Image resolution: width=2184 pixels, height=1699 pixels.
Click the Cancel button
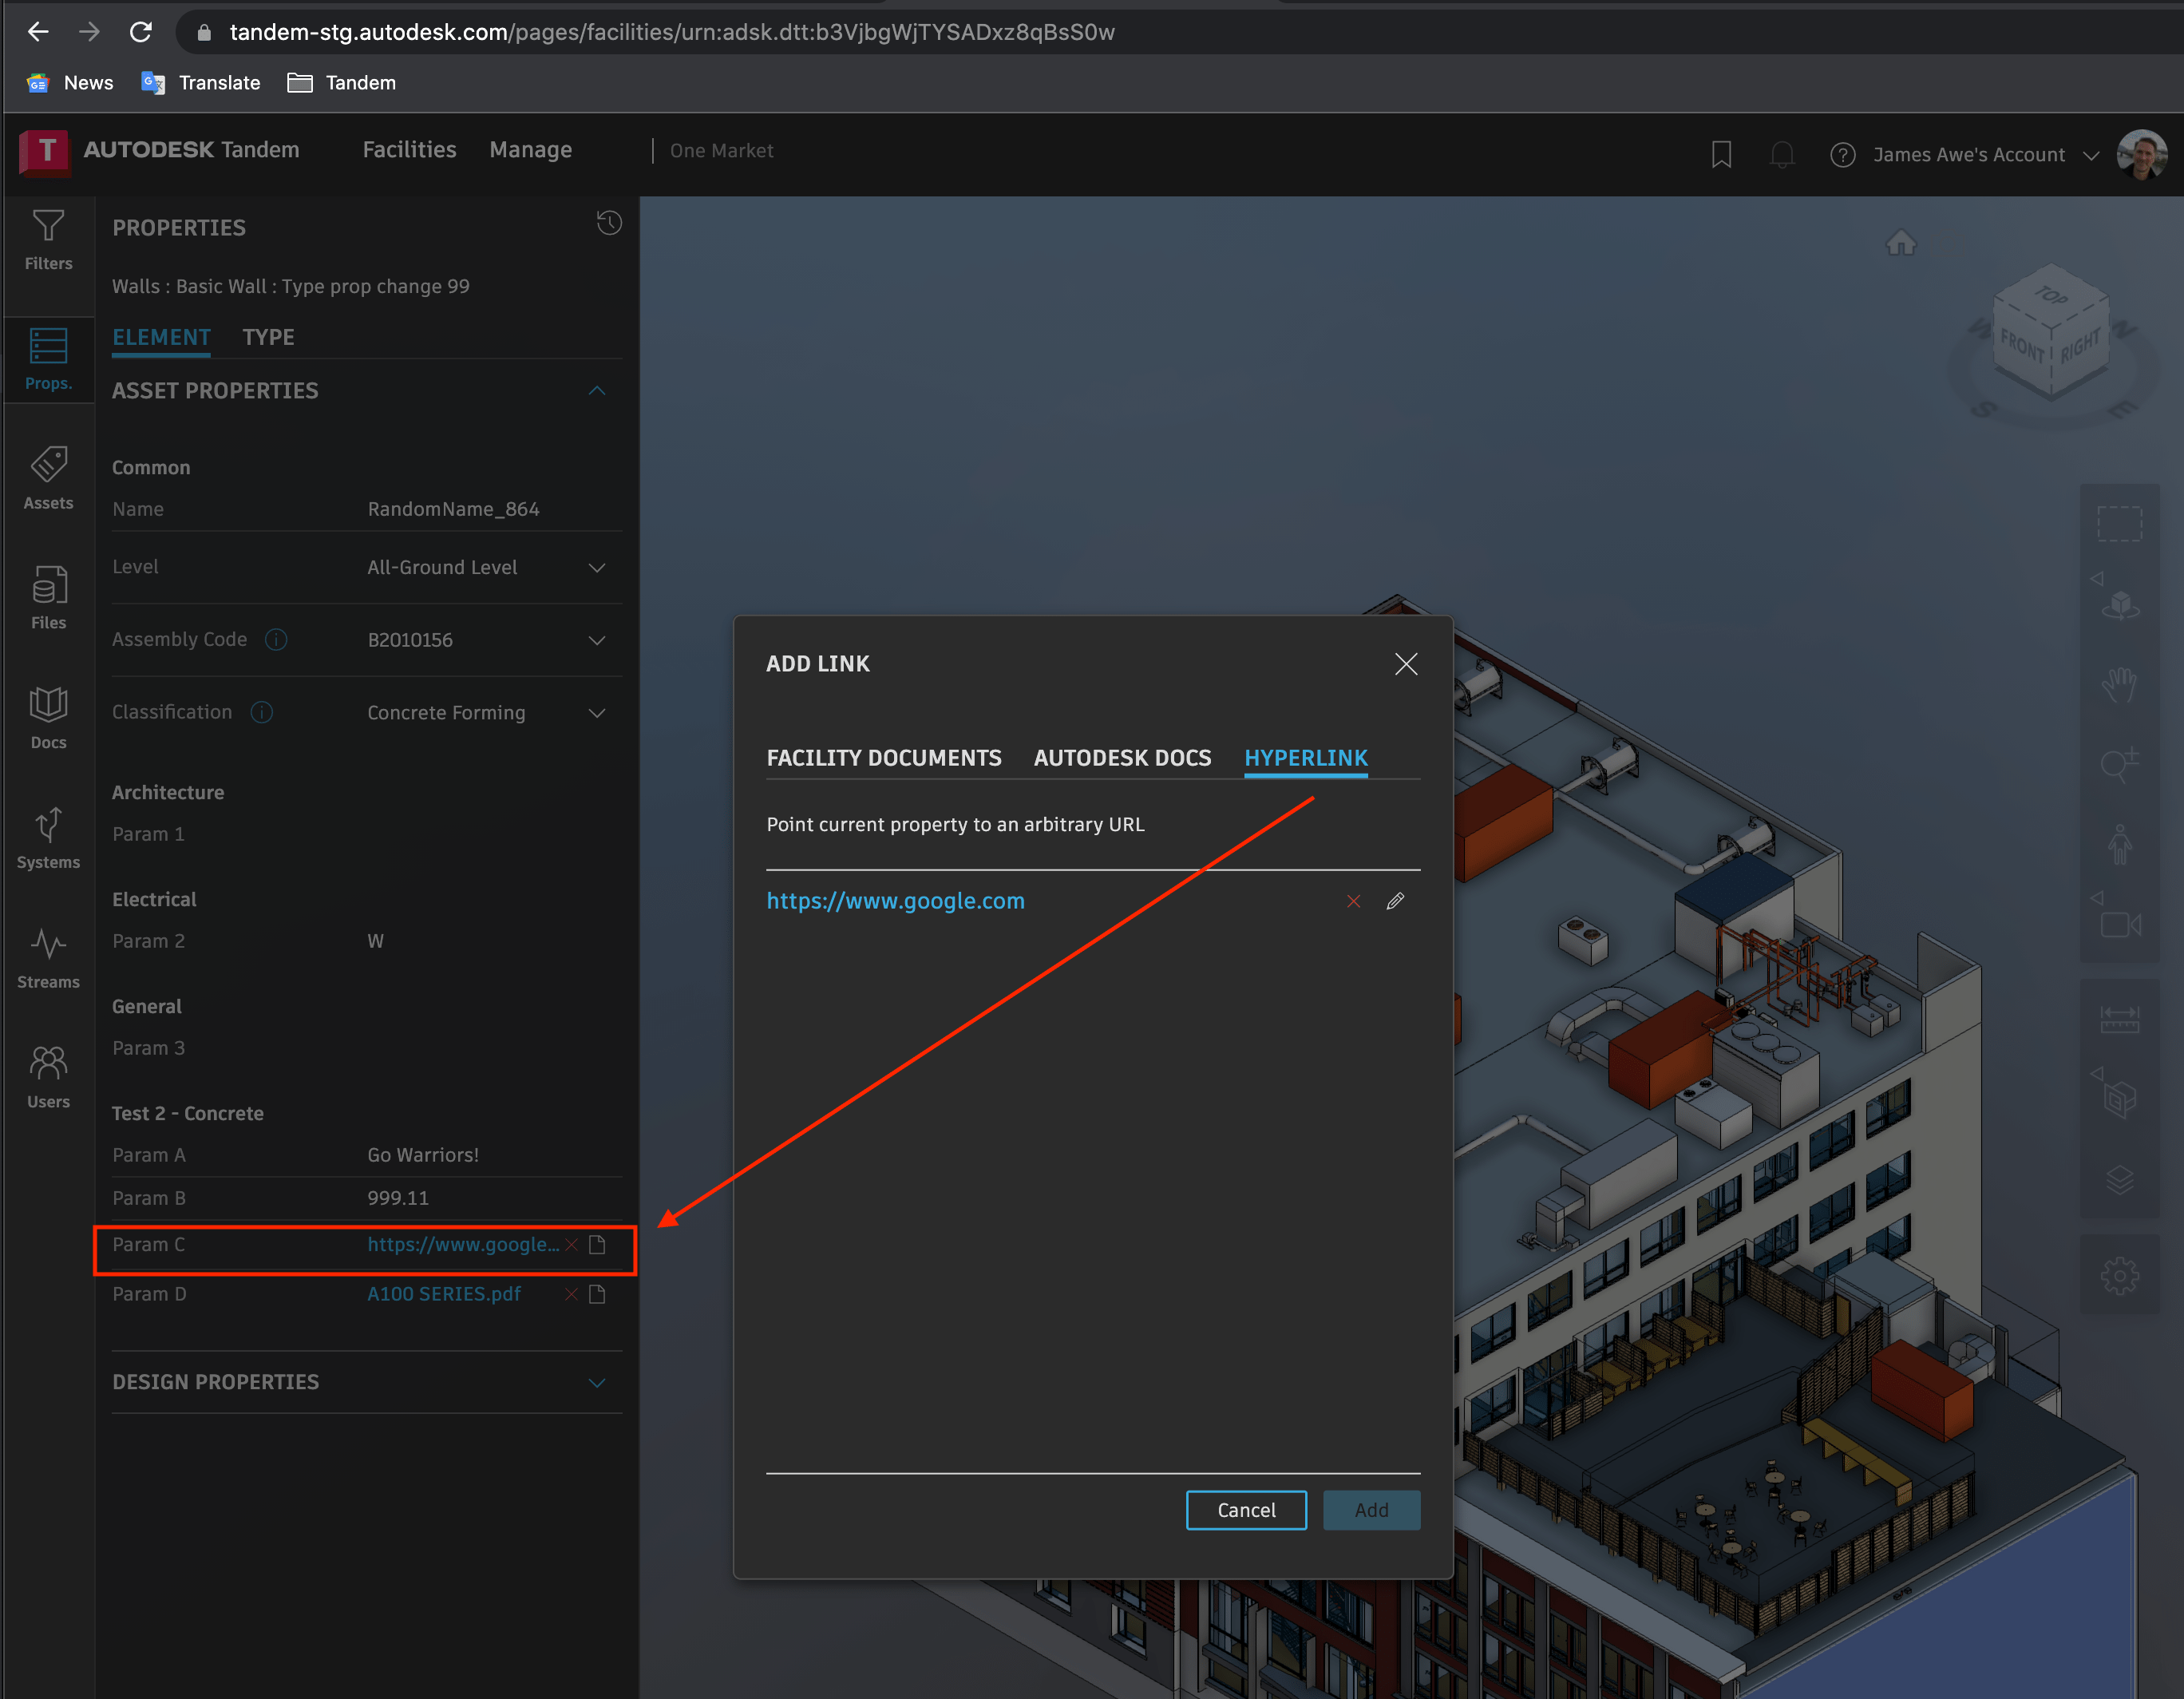tap(1246, 1510)
